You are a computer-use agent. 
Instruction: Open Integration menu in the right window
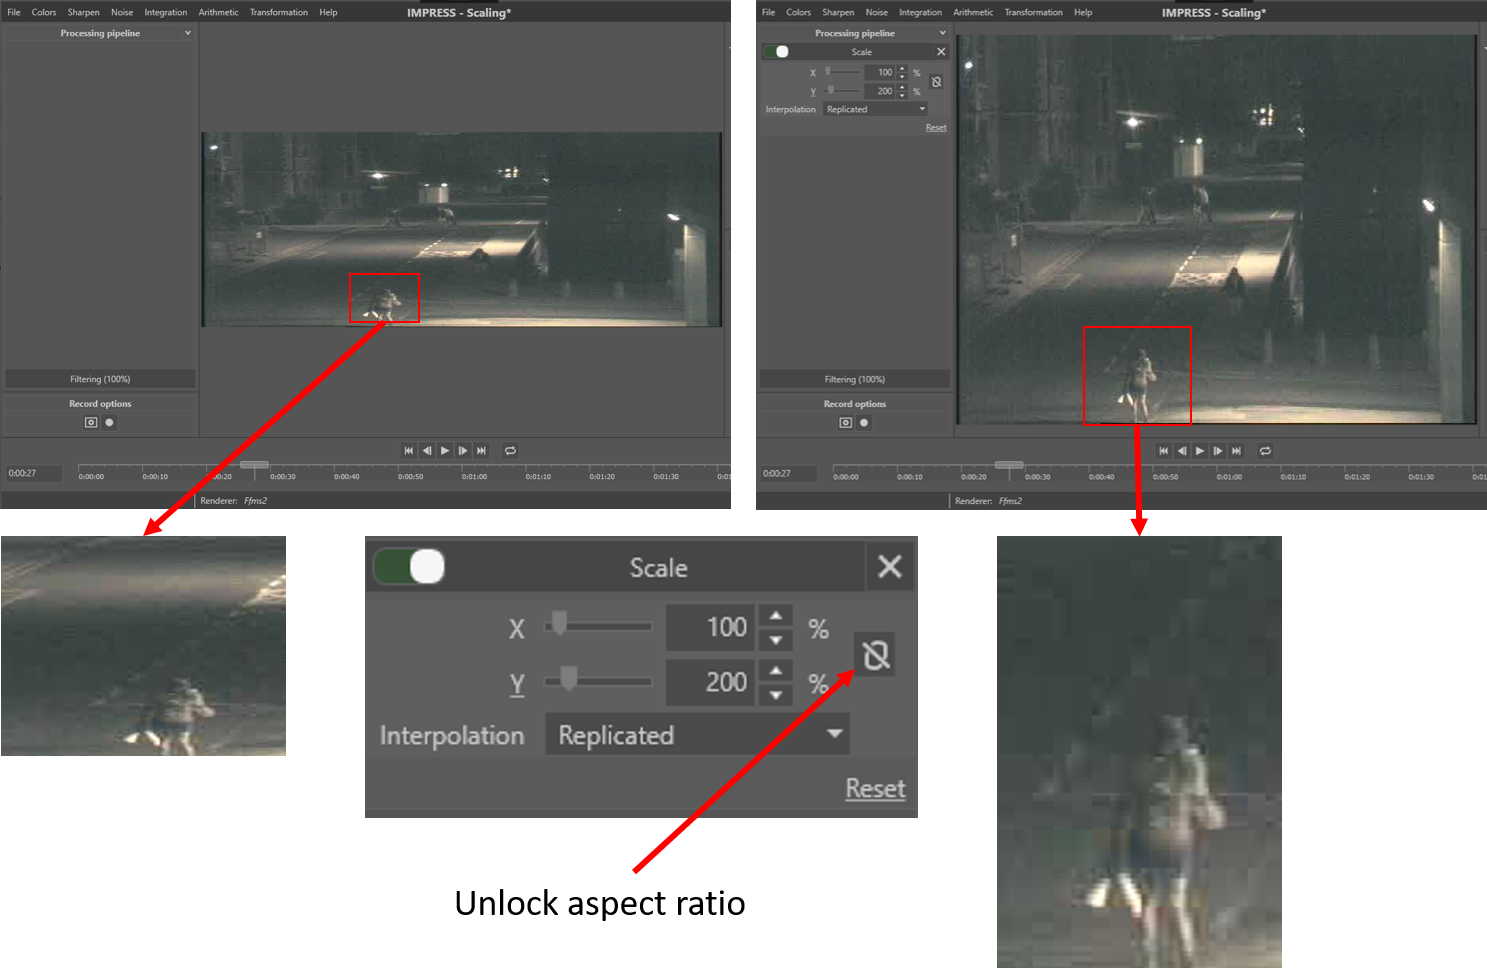[x=921, y=13]
